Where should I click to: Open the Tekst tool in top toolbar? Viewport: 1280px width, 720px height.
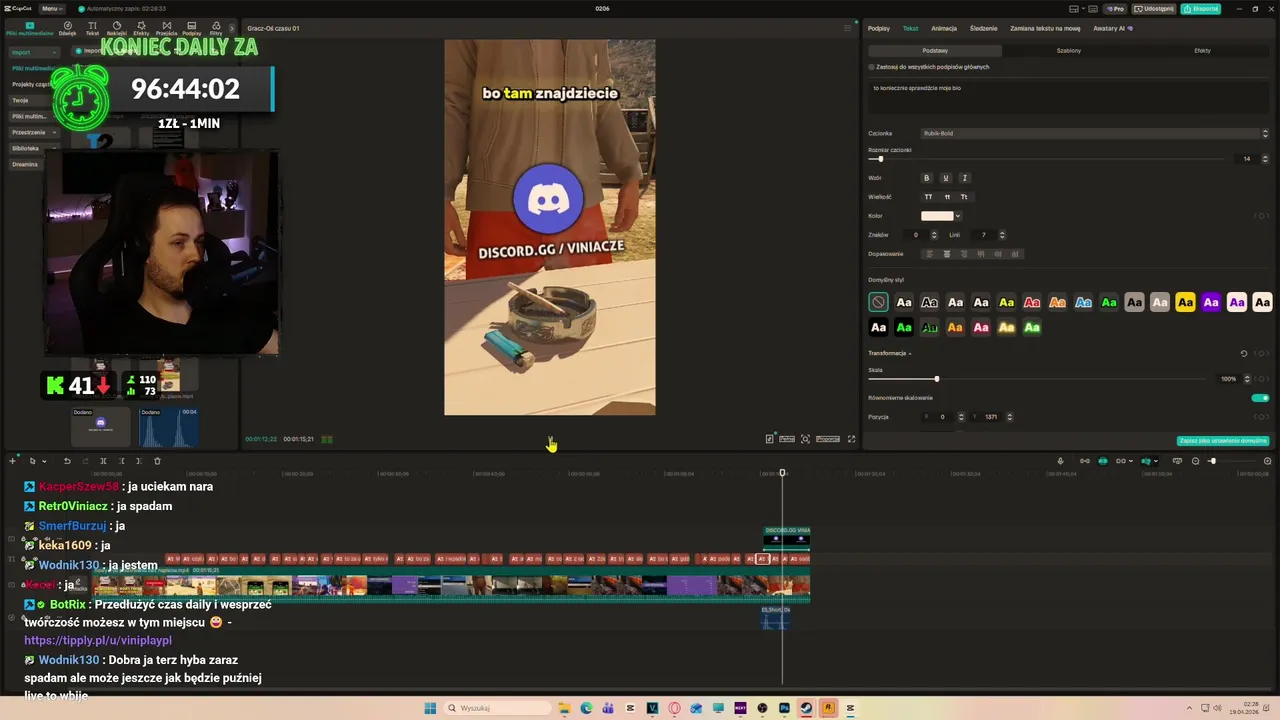point(92,28)
